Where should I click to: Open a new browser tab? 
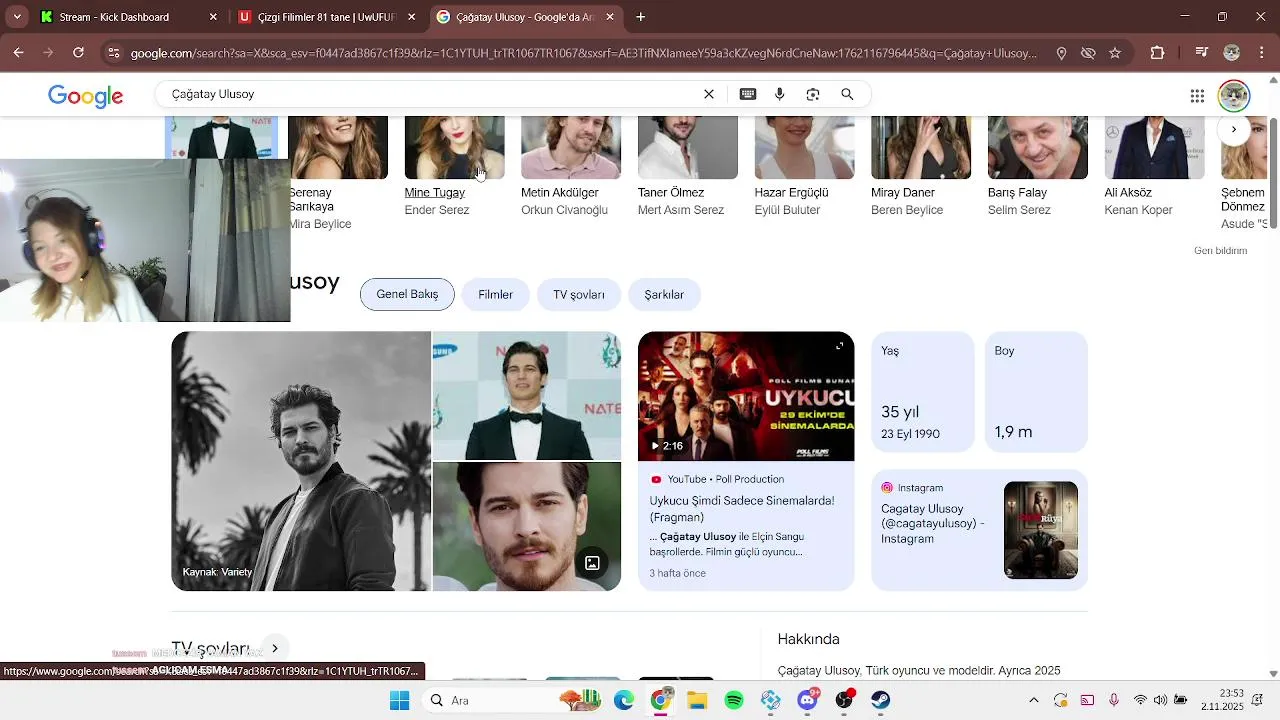click(x=641, y=17)
